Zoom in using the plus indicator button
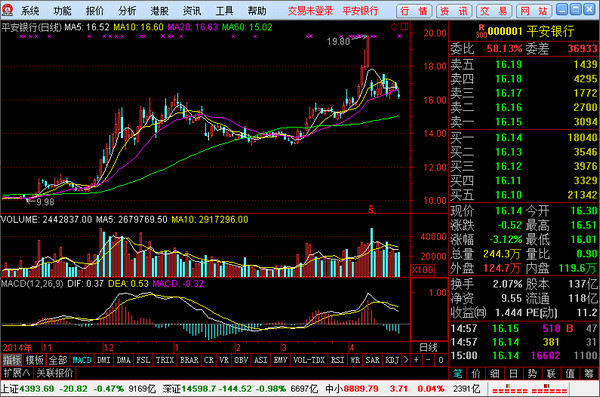The height and width of the screenshot is (397, 600). coord(416,360)
